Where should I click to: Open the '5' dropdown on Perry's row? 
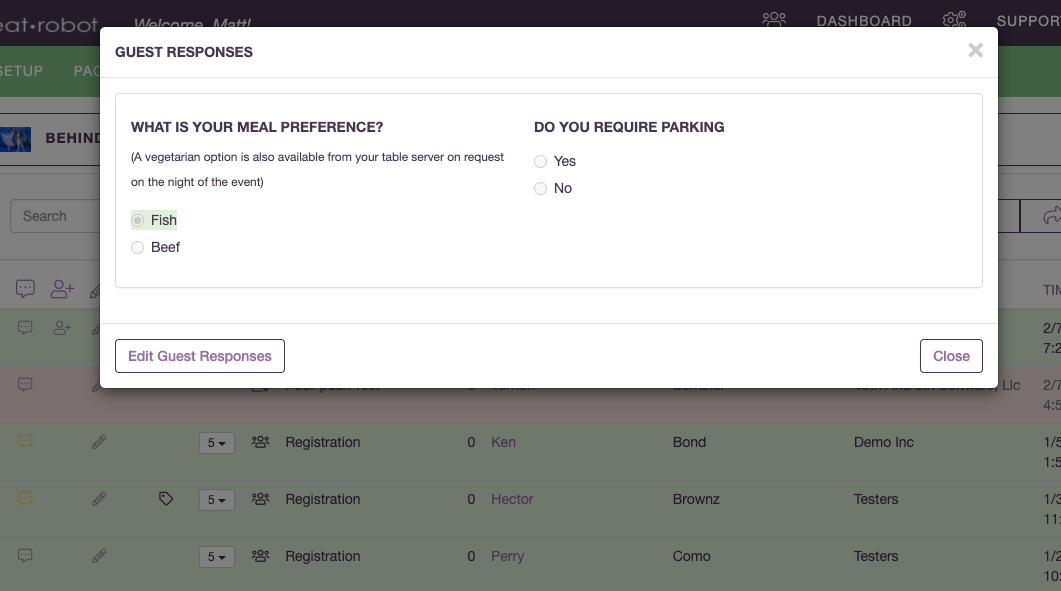(x=216, y=556)
